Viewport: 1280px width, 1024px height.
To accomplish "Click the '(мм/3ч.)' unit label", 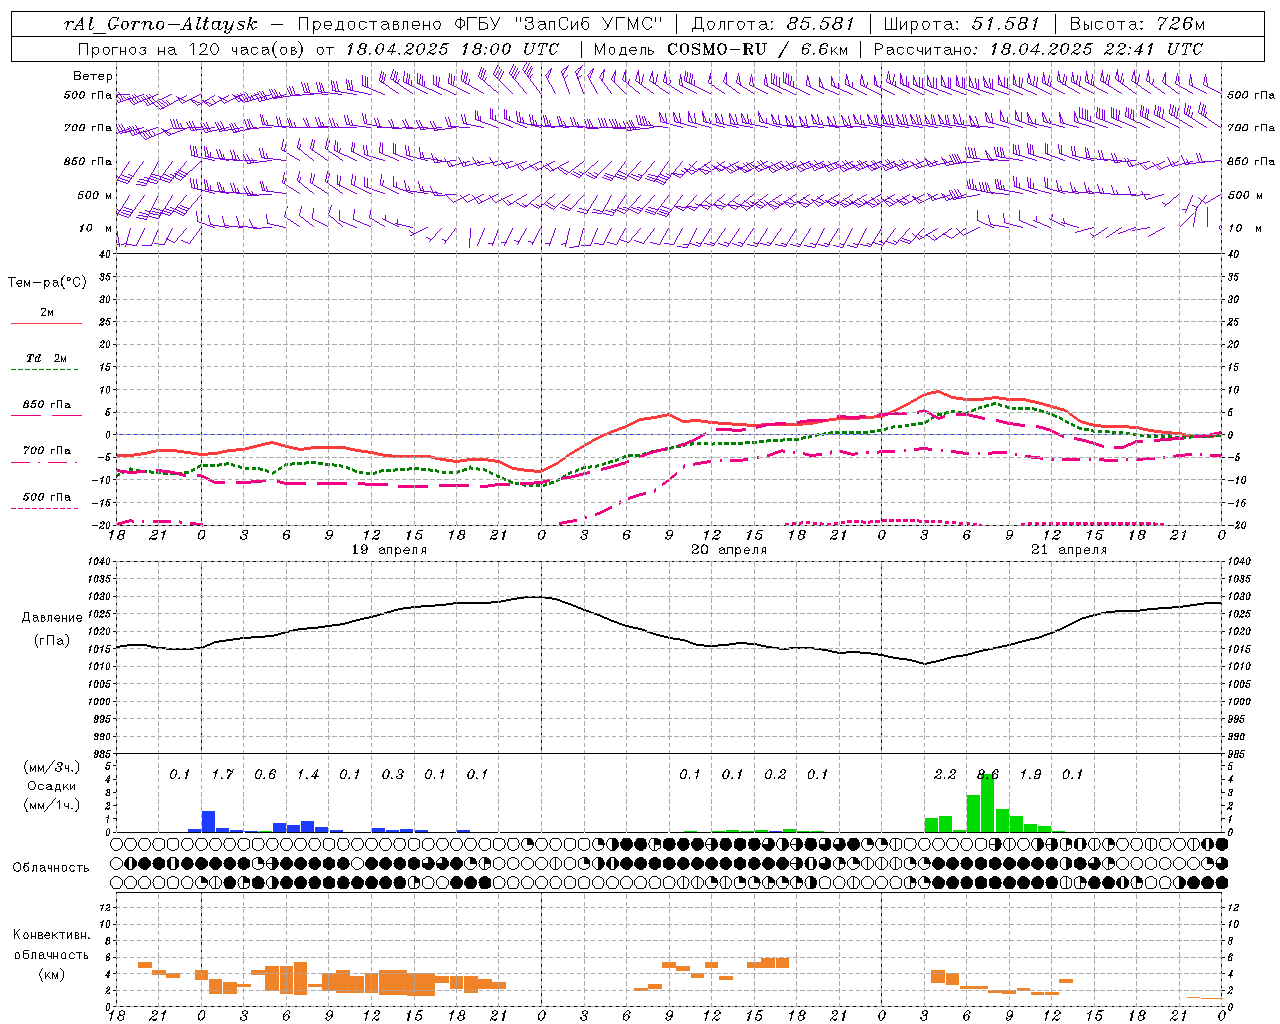I will [52, 767].
